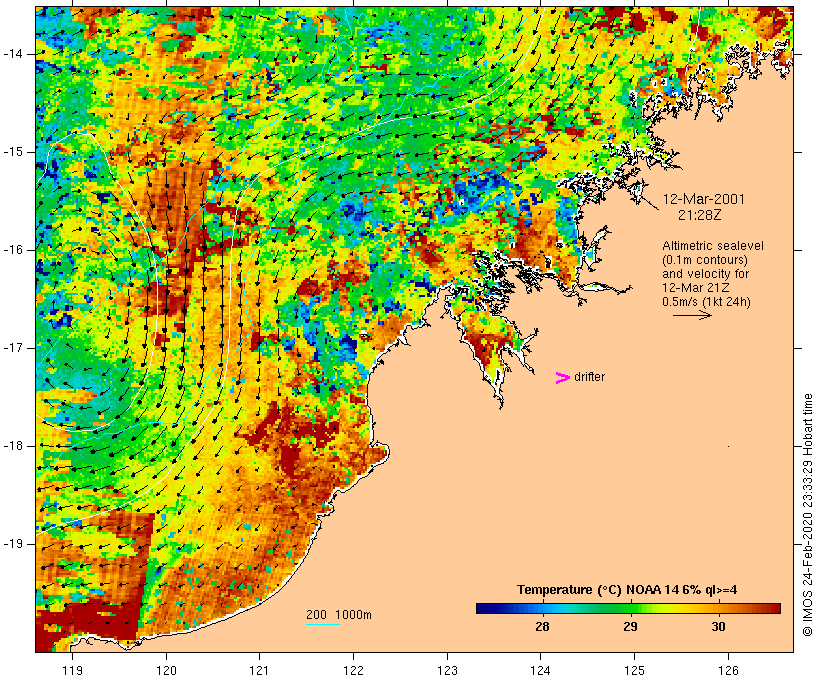The width and height of the screenshot is (820, 680).
Task: Click the colorbar tick label '29'
Action: click(x=630, y=626)
